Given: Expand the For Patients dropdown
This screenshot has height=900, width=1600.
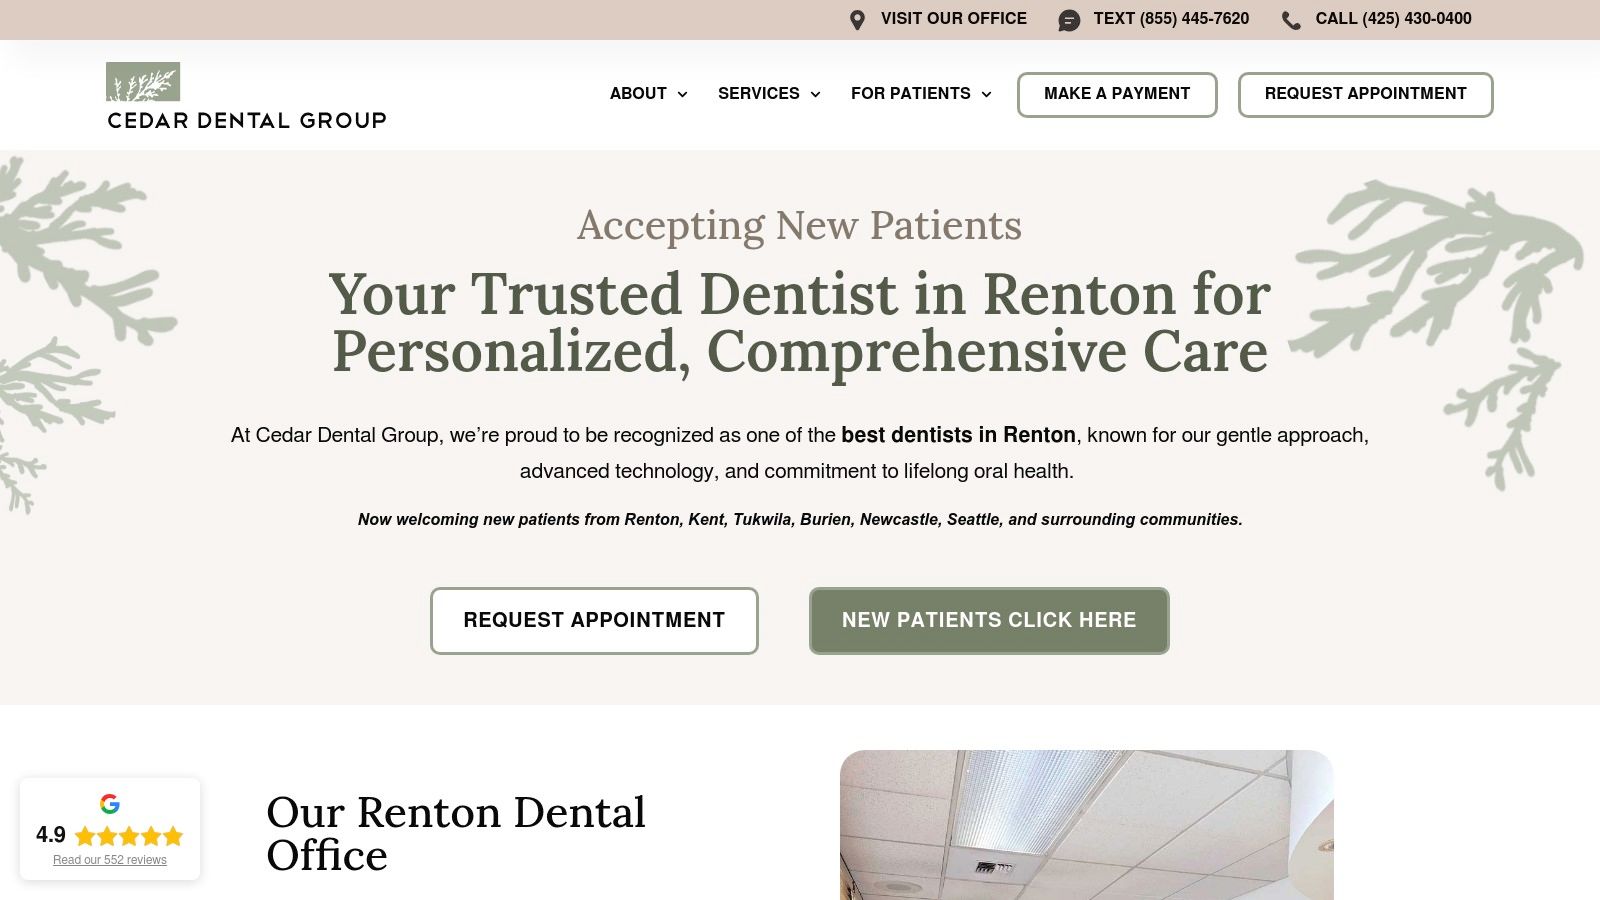Looking at the screenshot, I should coord(988,94).
